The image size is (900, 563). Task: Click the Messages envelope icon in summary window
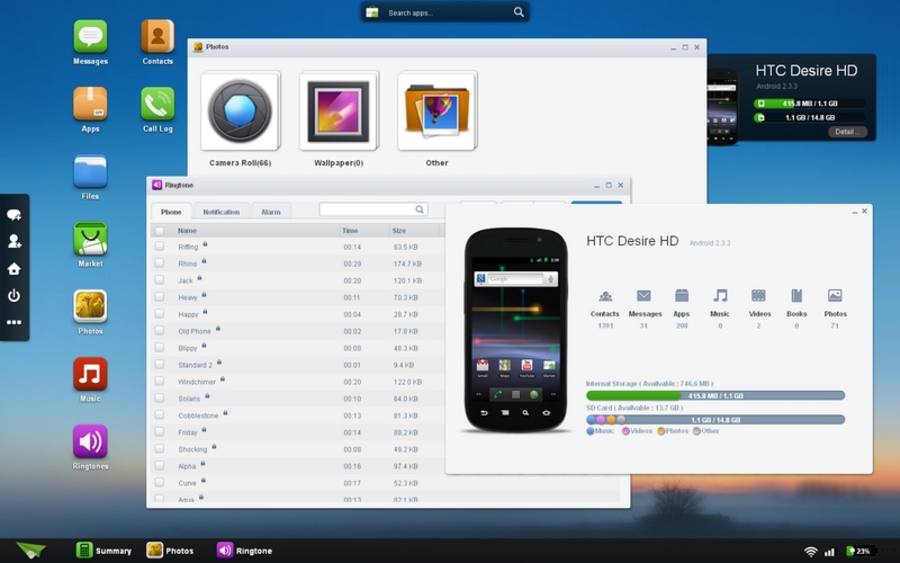[643, 296]
